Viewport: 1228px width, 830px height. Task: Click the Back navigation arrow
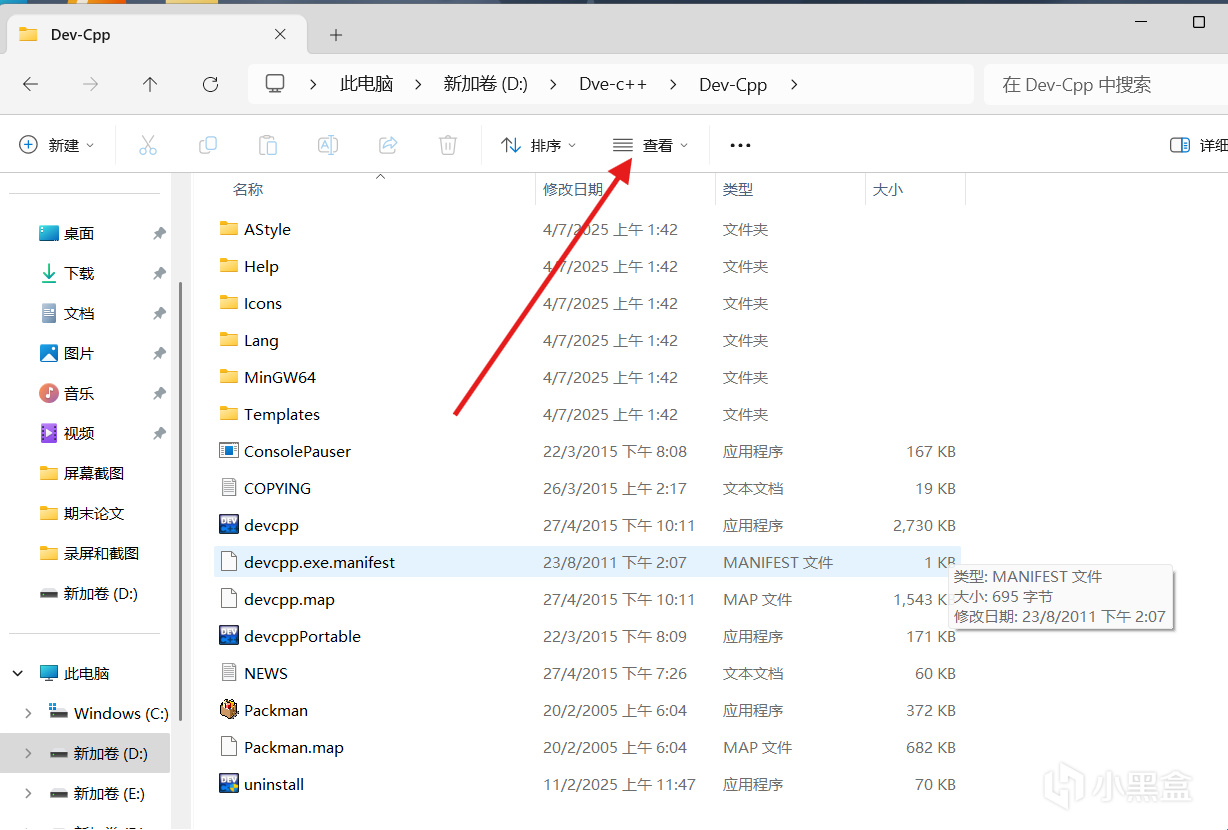(30, 85)
